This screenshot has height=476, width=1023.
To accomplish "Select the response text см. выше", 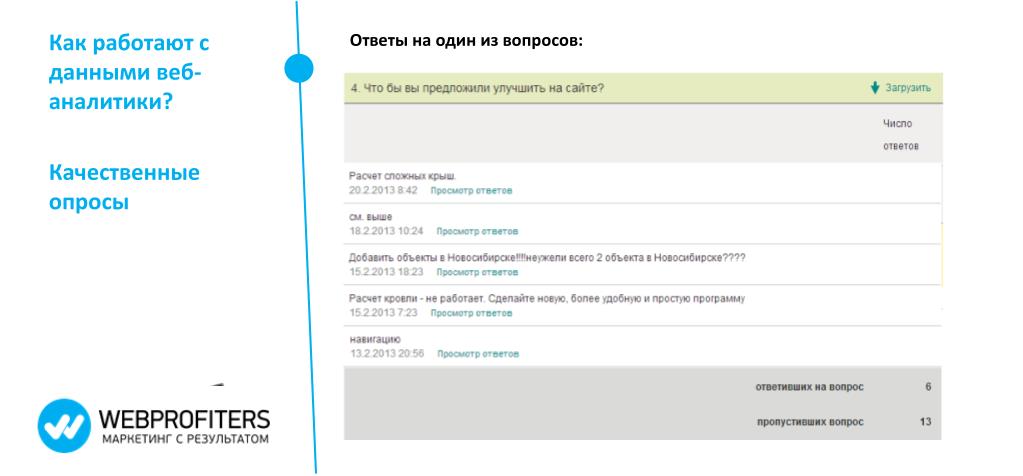I will pyautogui.click(x=371, y=217).
